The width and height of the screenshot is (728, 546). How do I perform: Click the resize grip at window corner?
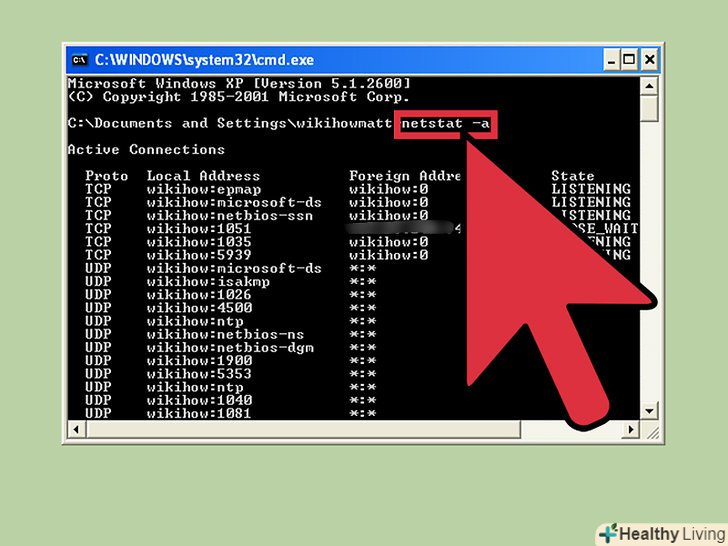[x=652, y=432]
